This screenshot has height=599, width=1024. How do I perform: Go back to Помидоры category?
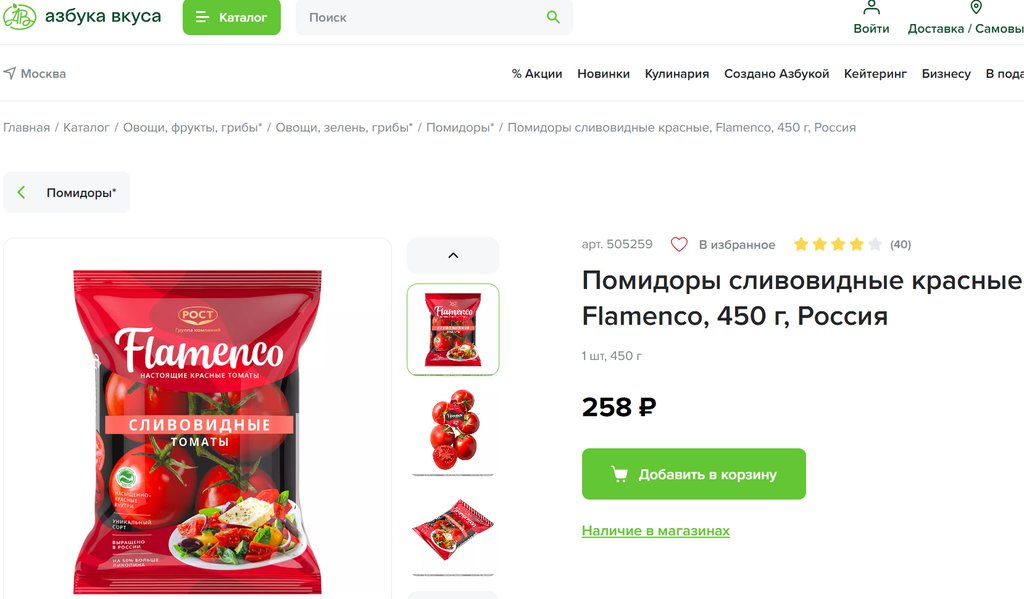67,192
